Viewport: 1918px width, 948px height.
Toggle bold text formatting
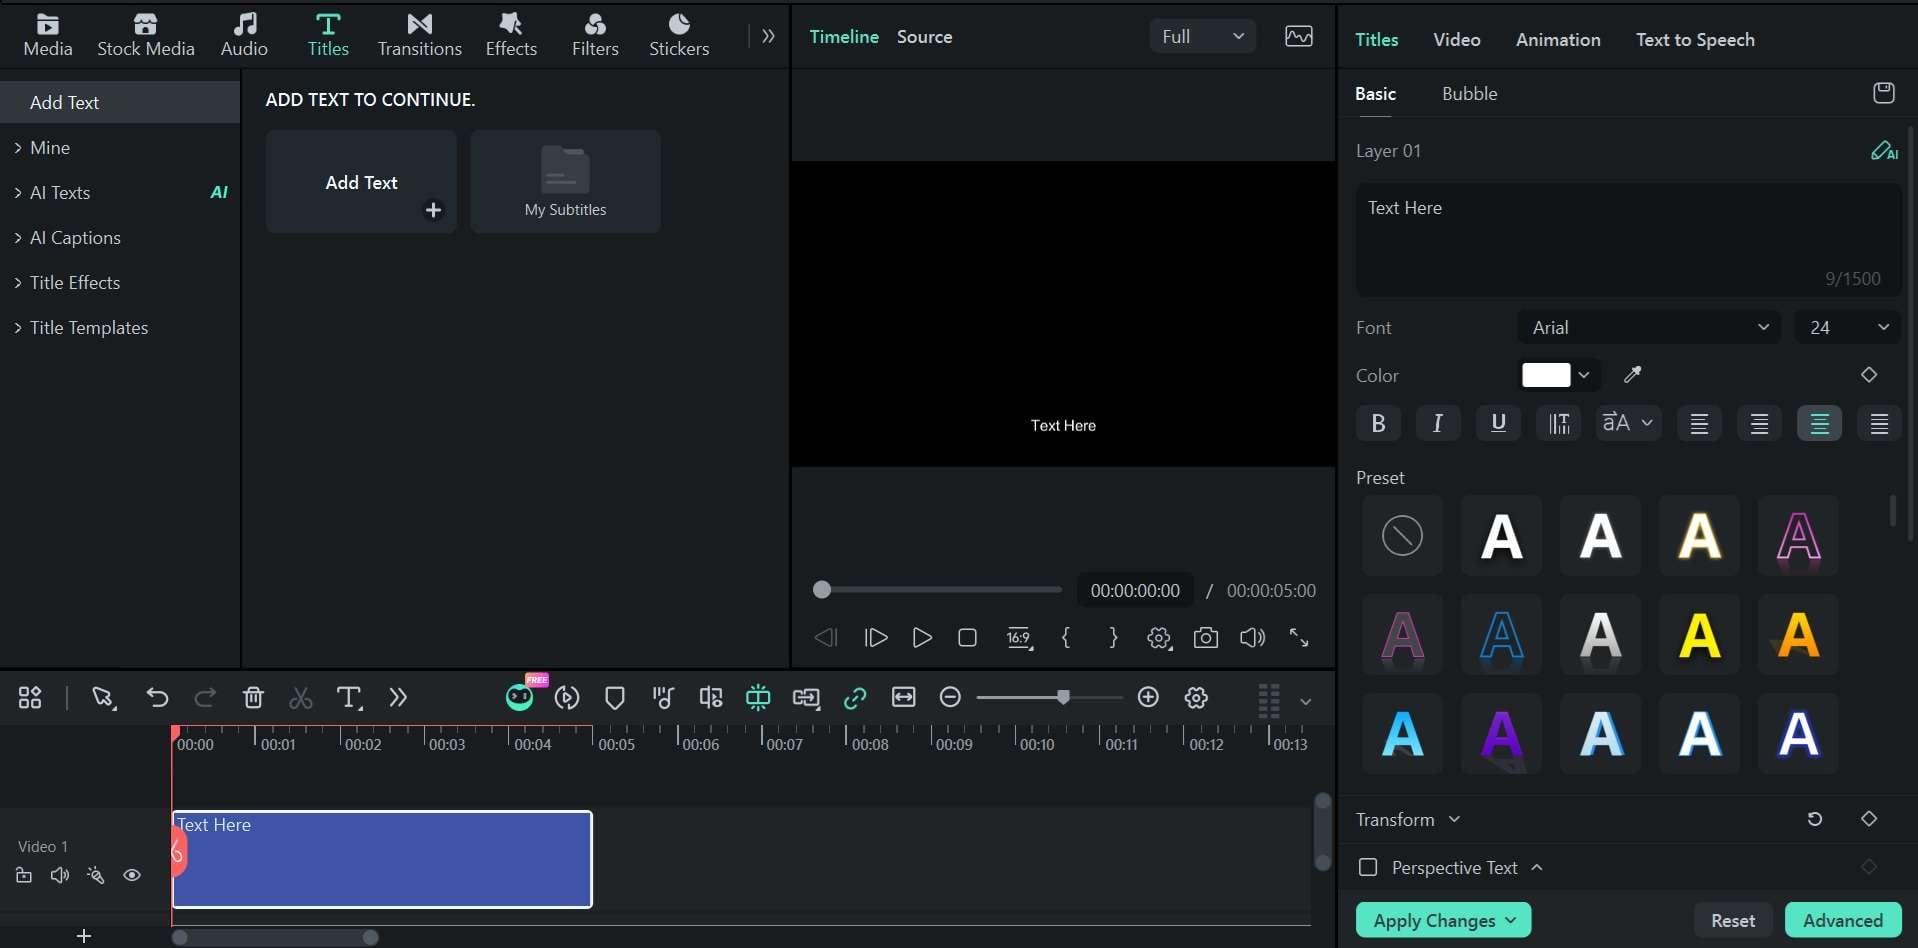tap(1378, 423)
